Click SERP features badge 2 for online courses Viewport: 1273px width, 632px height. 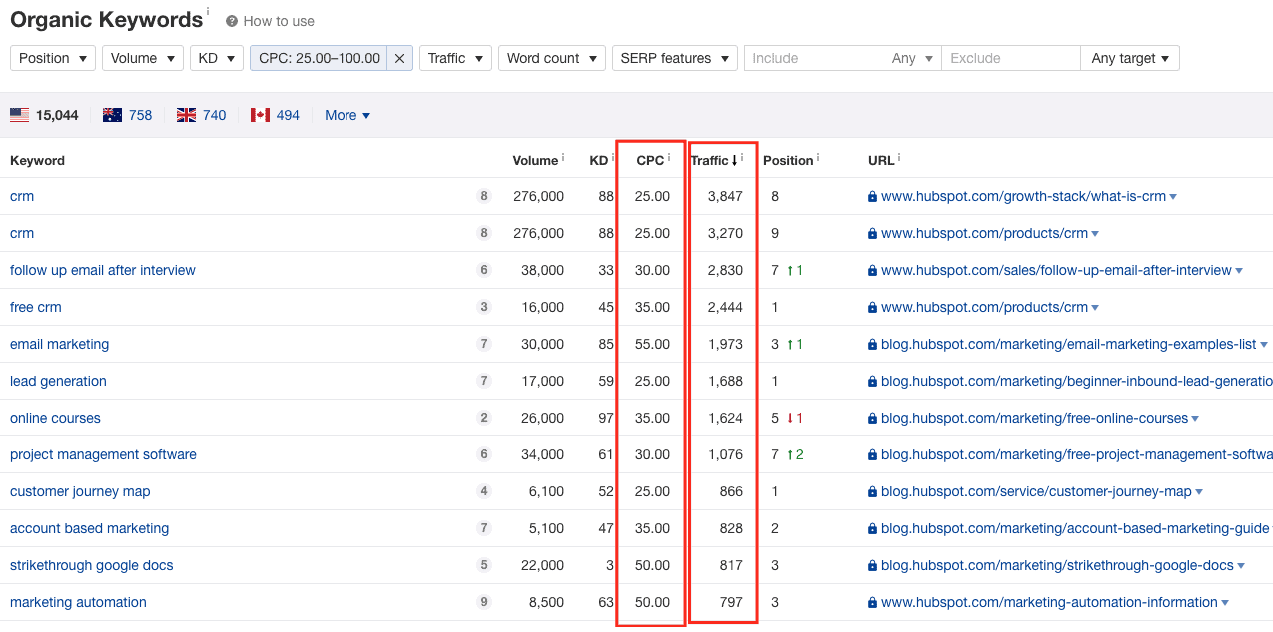484,418
